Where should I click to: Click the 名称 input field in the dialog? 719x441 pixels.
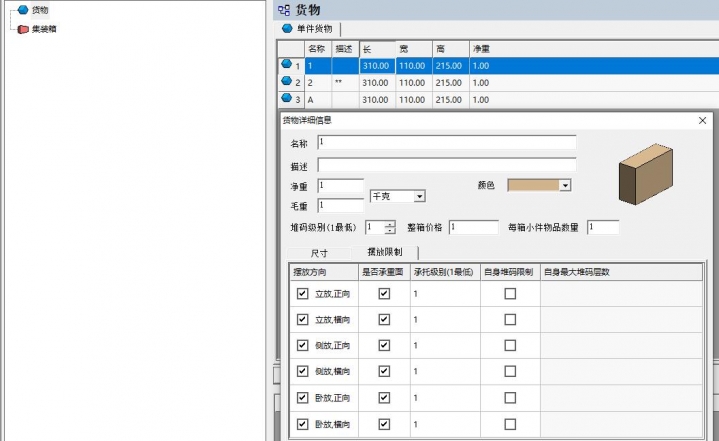pos(447,142)
